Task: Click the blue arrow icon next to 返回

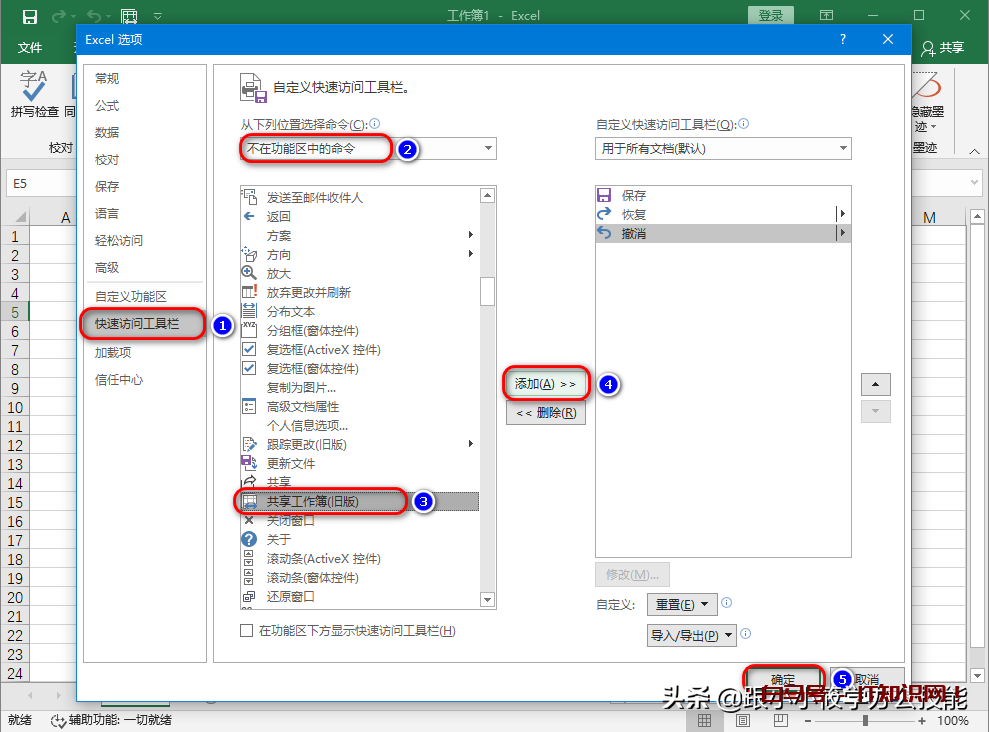Action: [x=249, y=216]
